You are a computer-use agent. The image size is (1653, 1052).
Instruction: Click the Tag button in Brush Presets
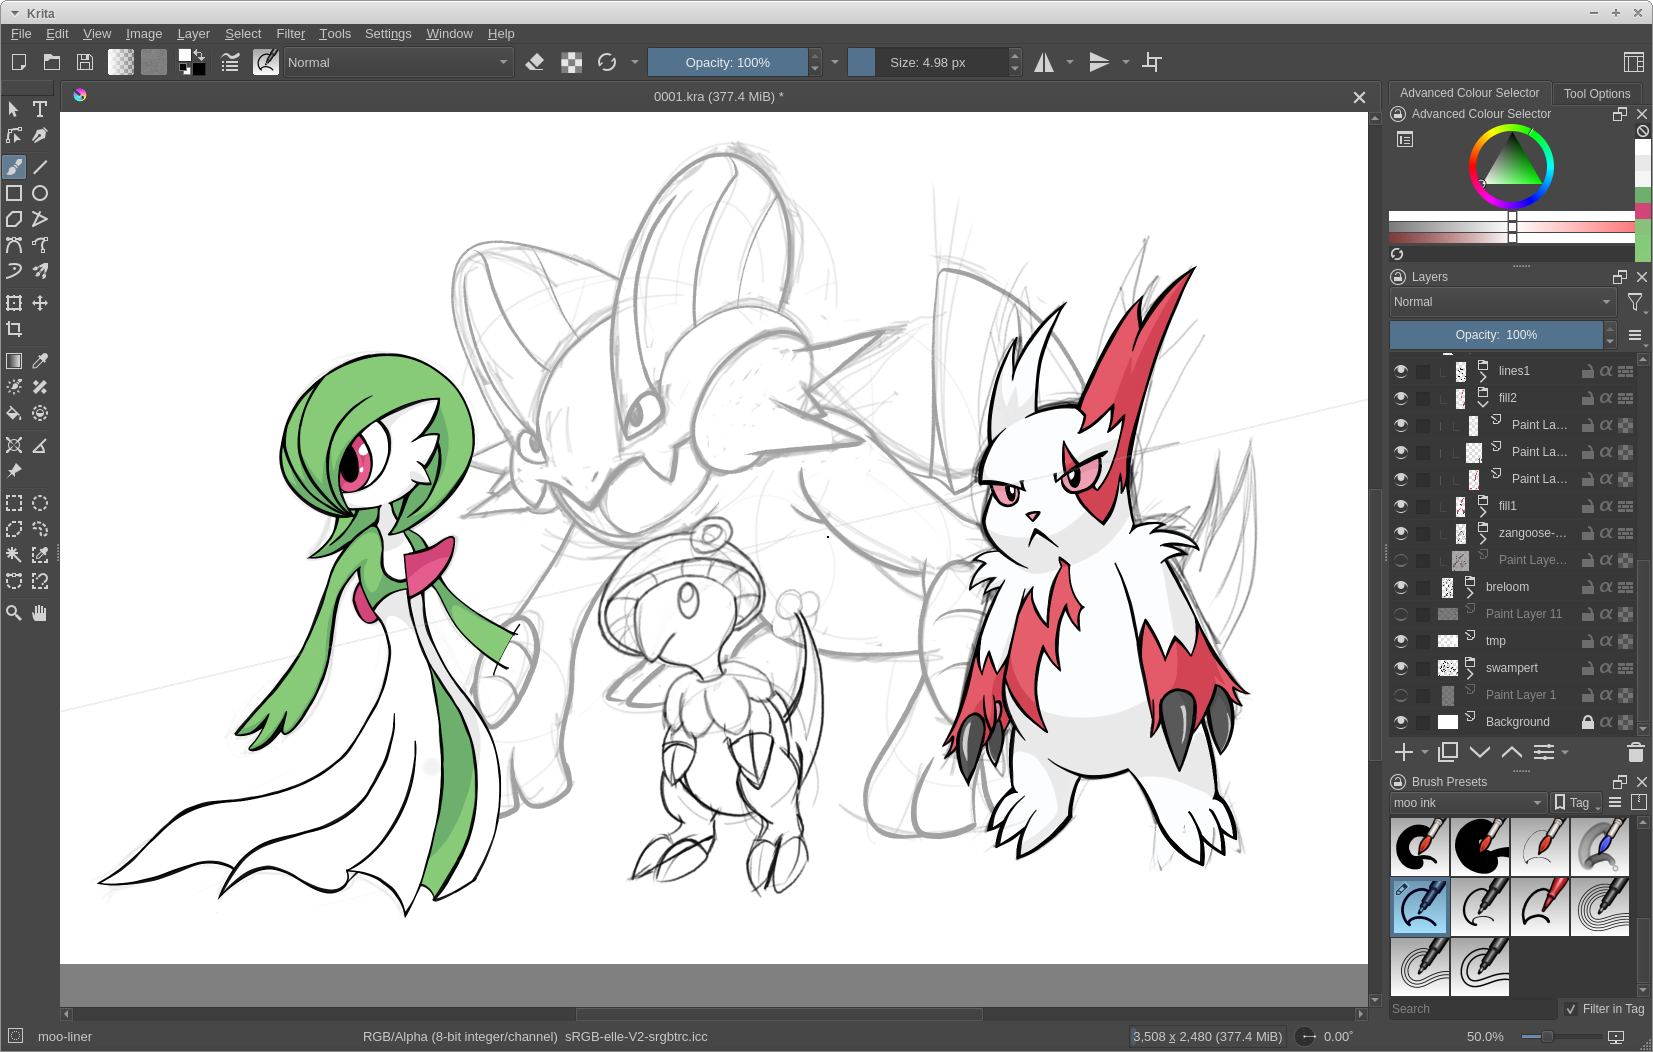pyautogui.click(x=1577, y=803)
